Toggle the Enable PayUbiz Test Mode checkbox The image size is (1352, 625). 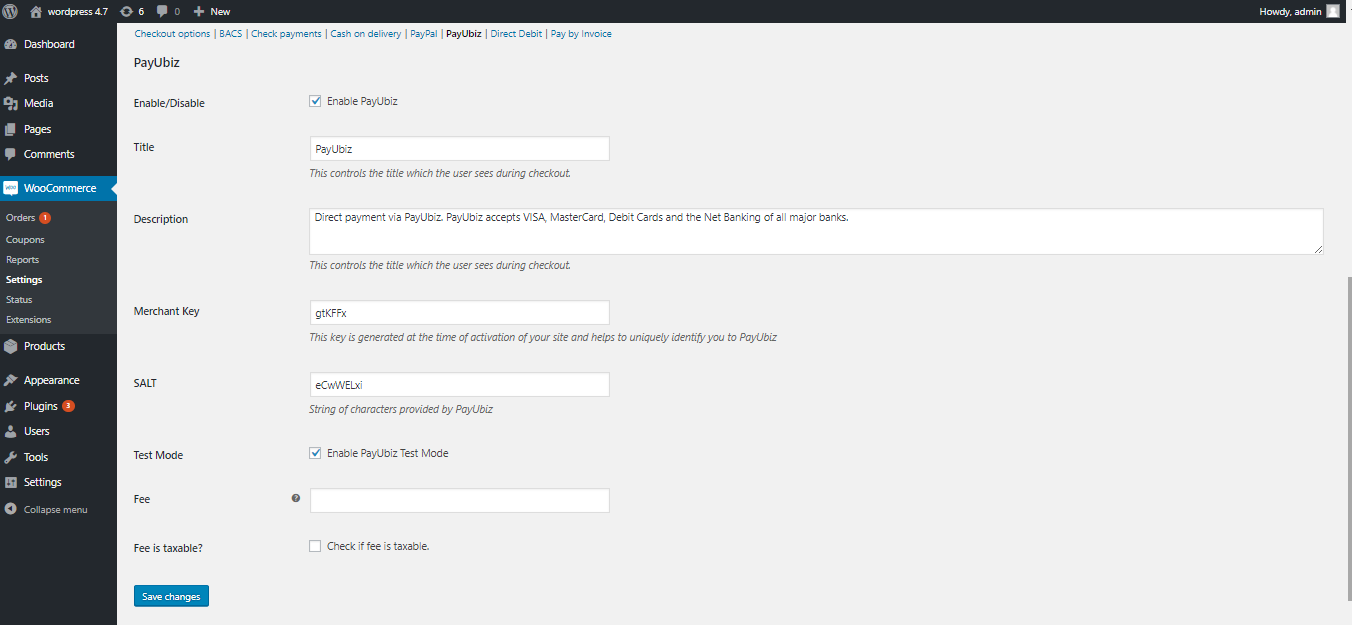(x=315, y=453)
